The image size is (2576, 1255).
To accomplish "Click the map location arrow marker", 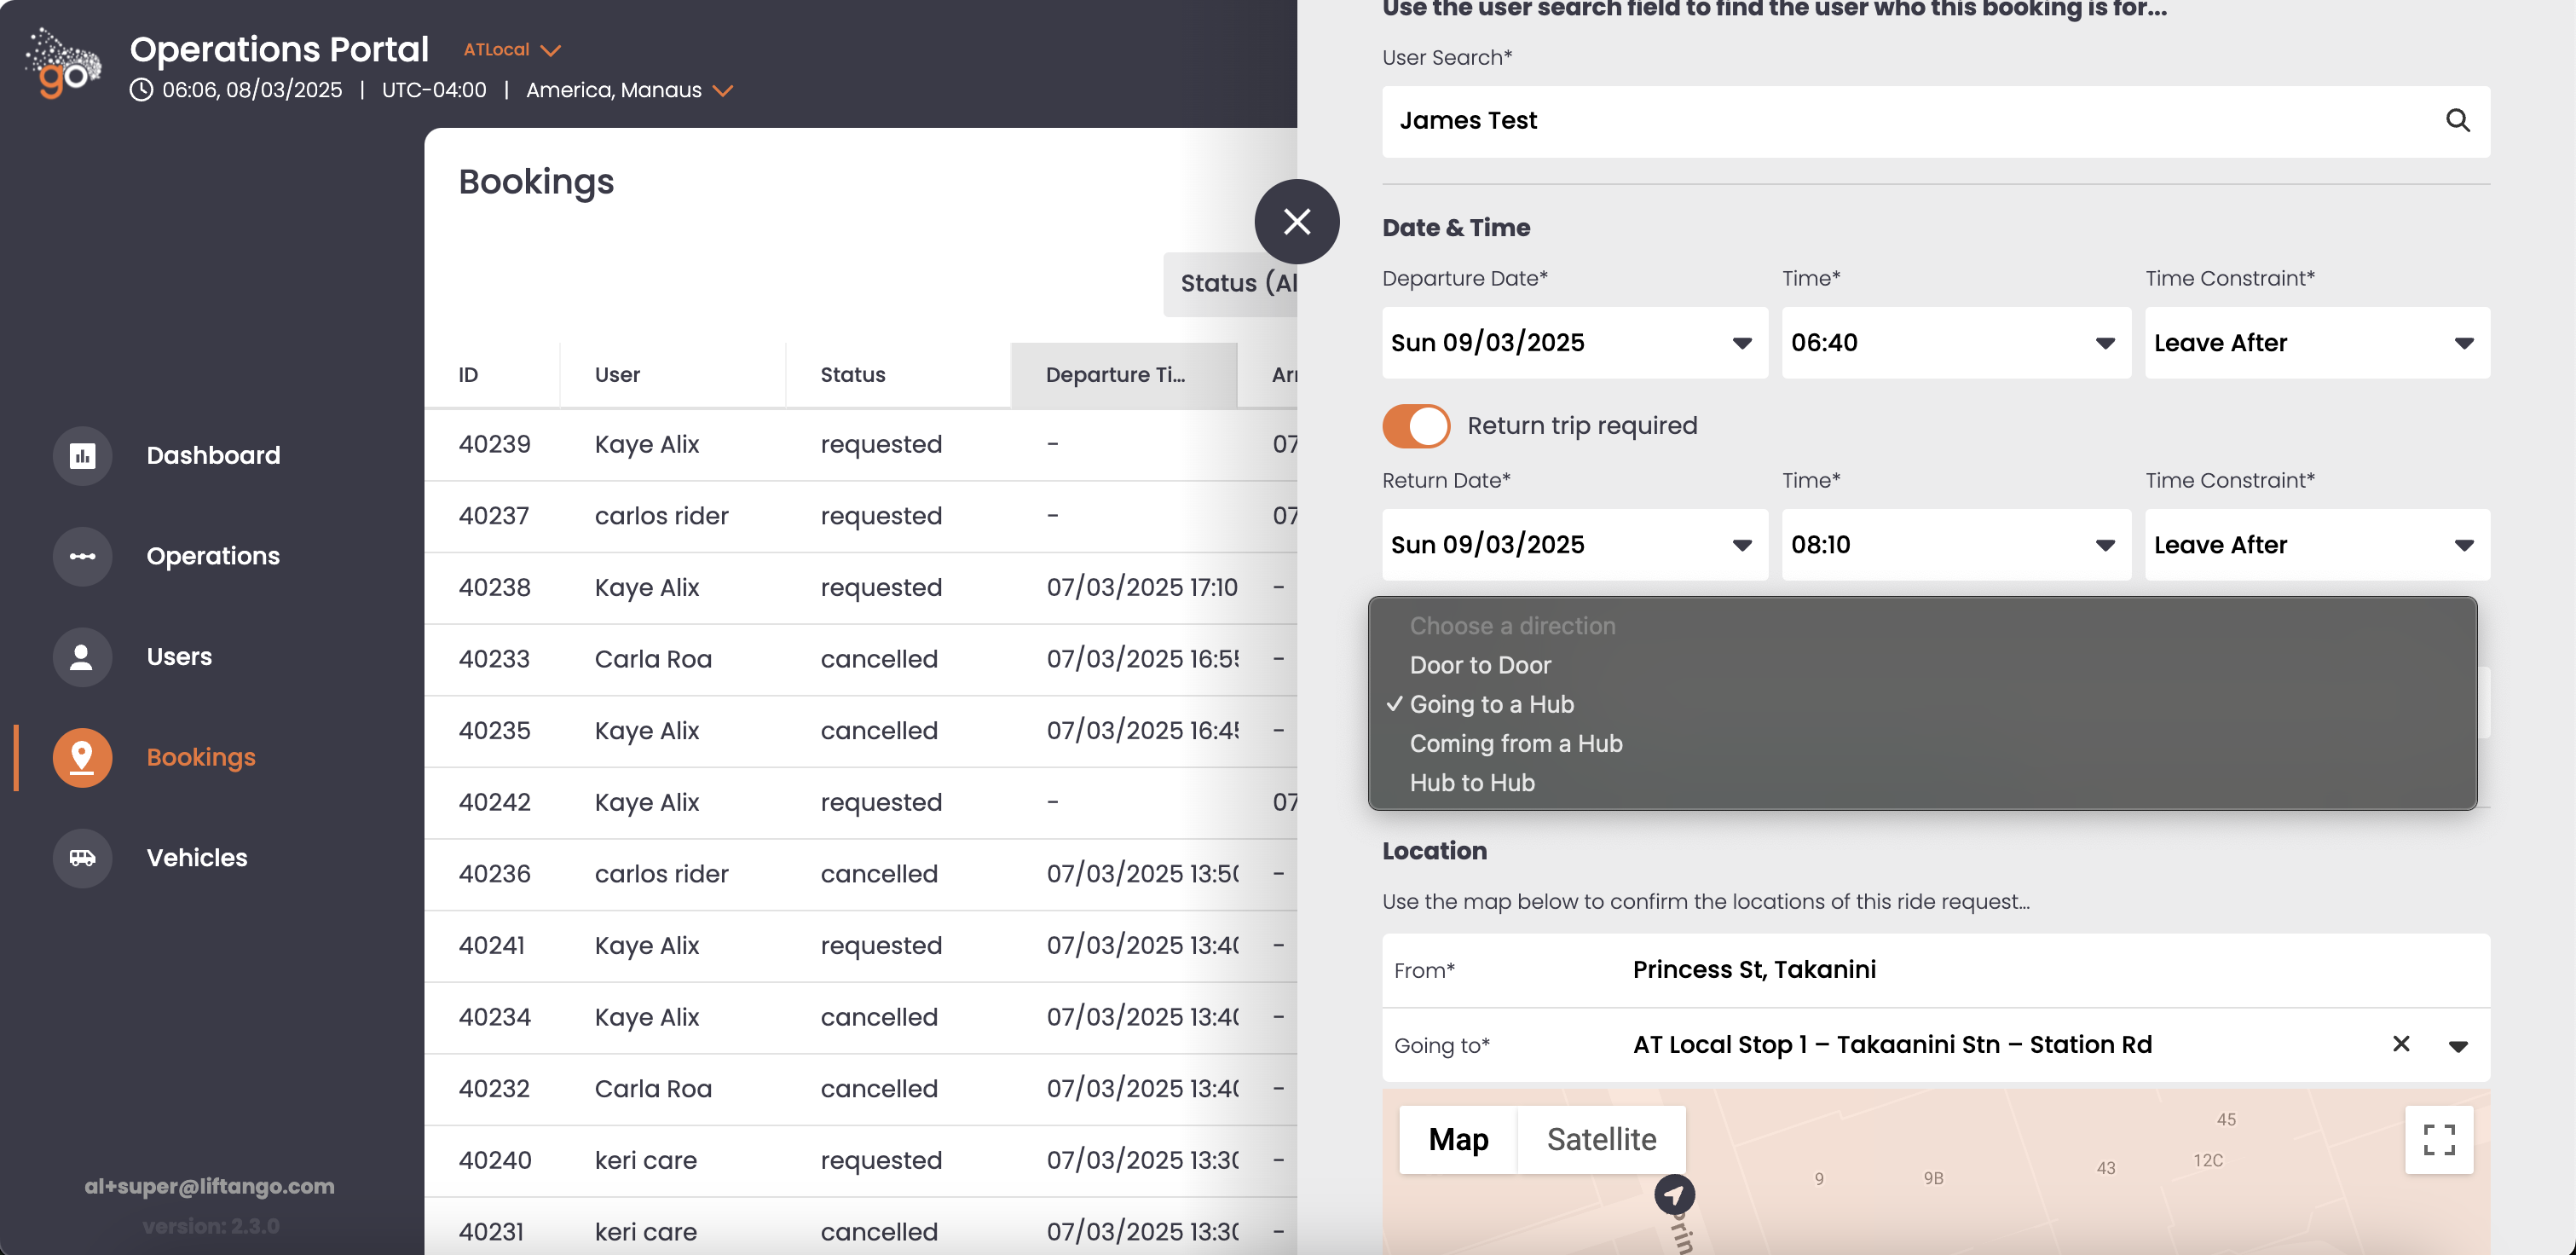I will (1674, 1194).
